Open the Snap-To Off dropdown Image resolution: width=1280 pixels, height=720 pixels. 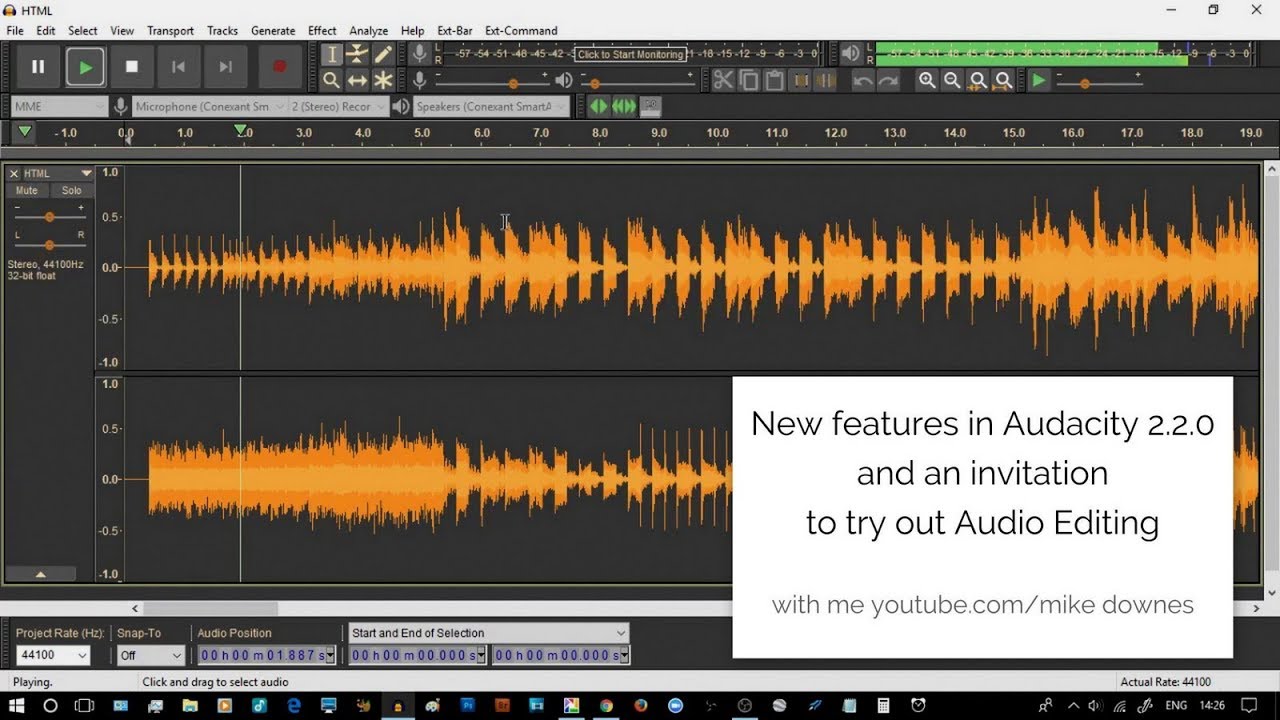pyautogui.click(x=151, y=655)
